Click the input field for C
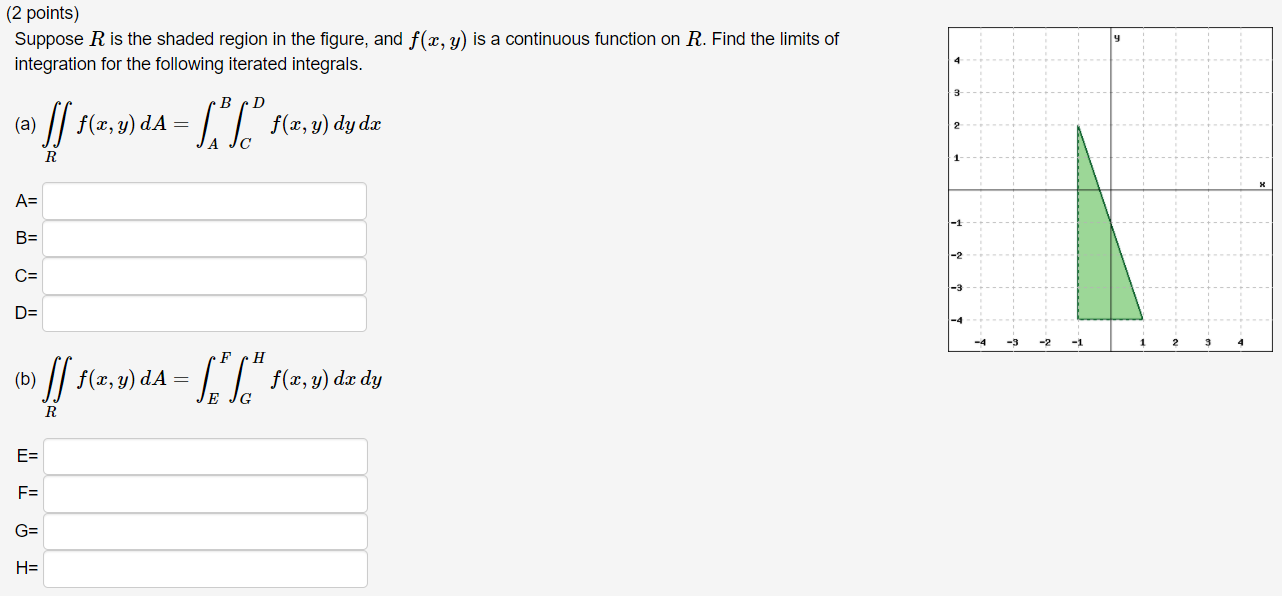This screenshot has width=1282, height=596. 204,276
